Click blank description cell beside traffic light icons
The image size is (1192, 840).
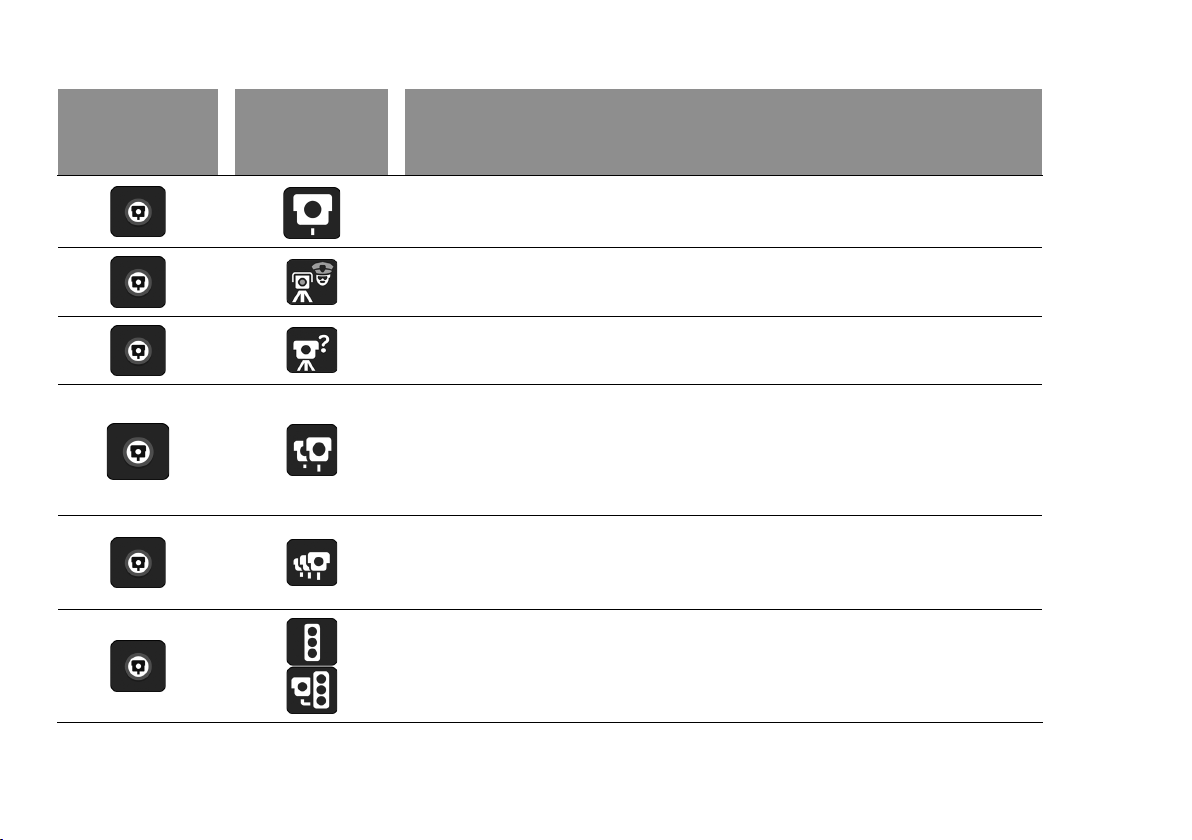tap(723, 666)
